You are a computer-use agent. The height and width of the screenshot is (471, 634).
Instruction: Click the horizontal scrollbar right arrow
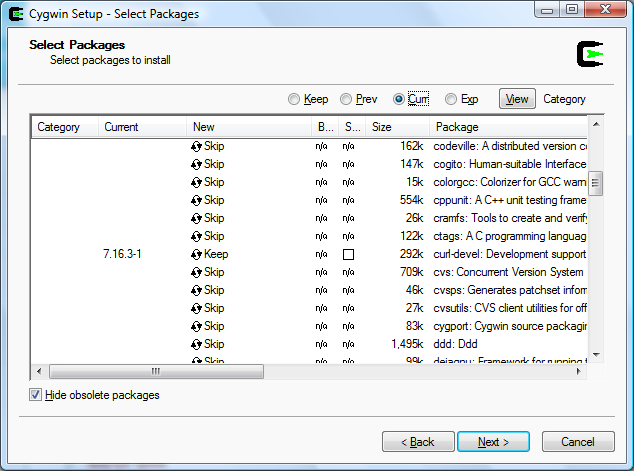coord(577,371)
